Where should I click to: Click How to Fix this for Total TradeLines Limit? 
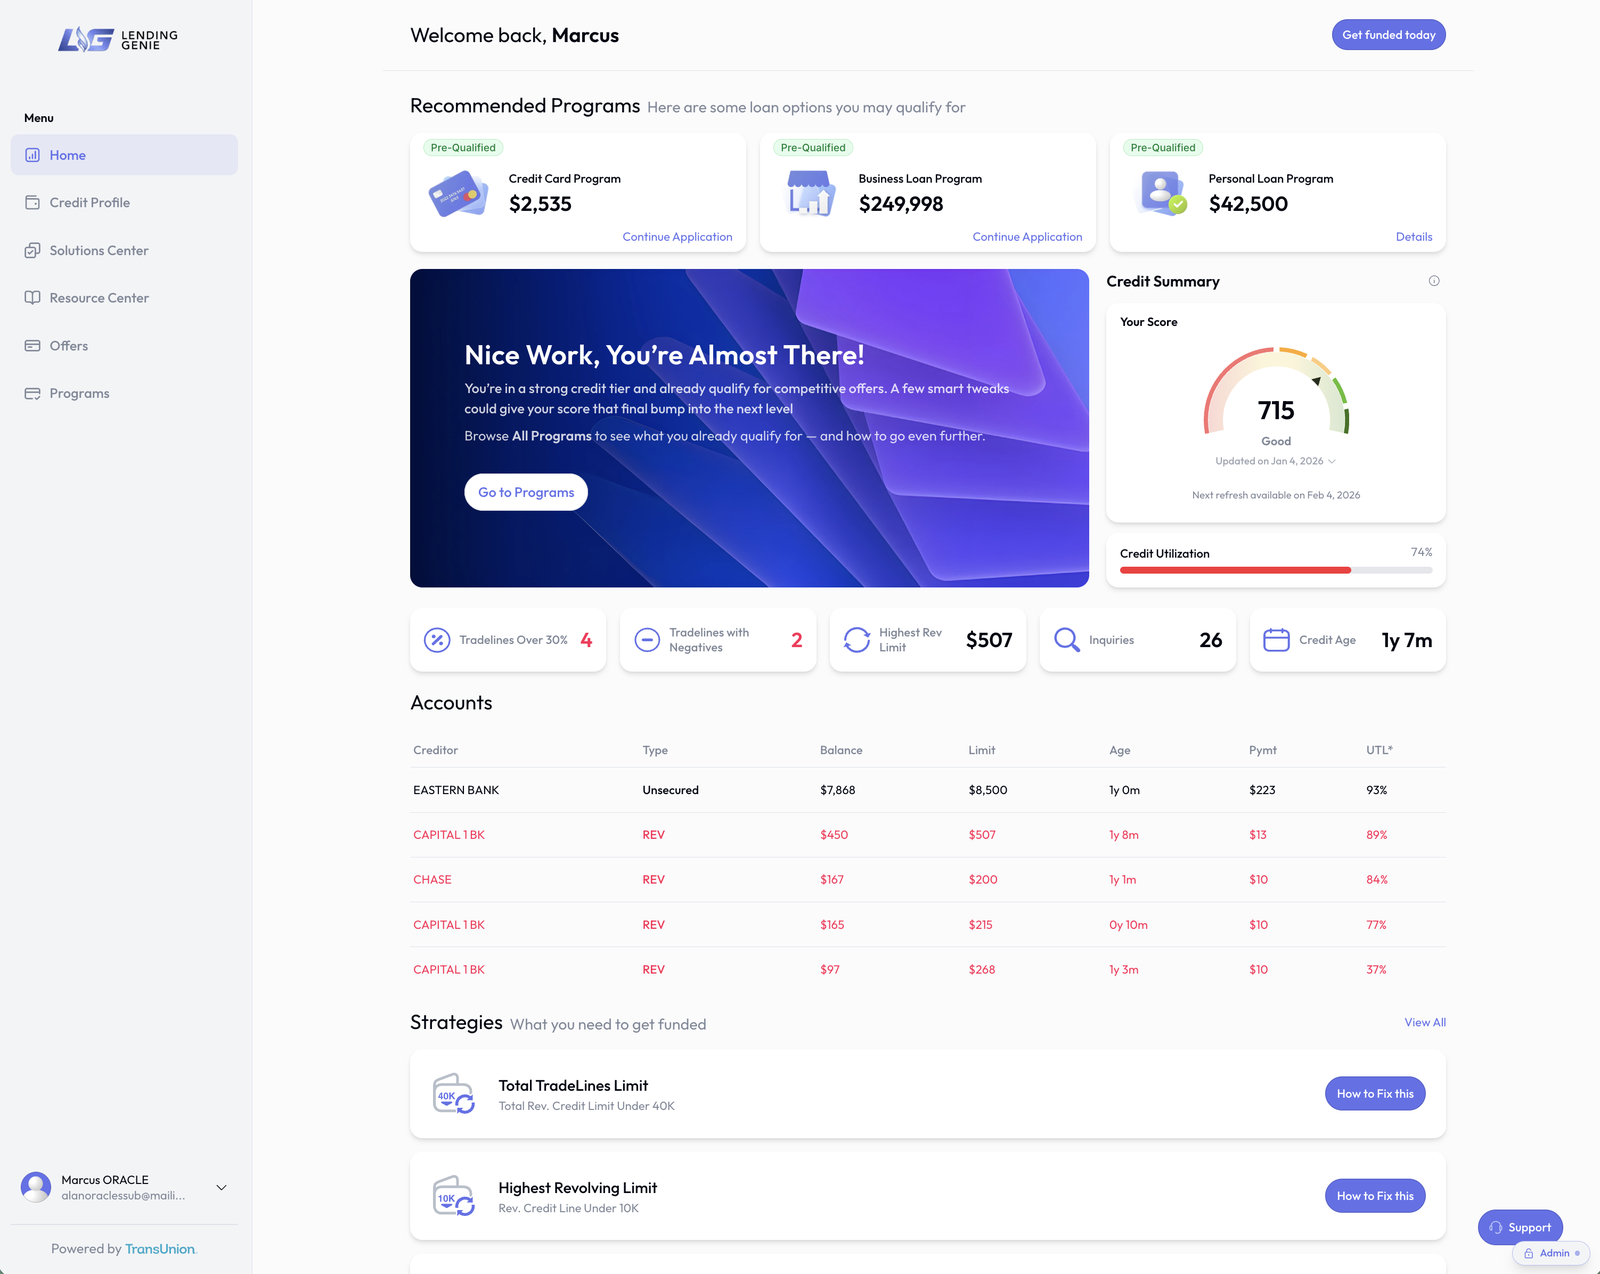(x=1375, y=1094)
